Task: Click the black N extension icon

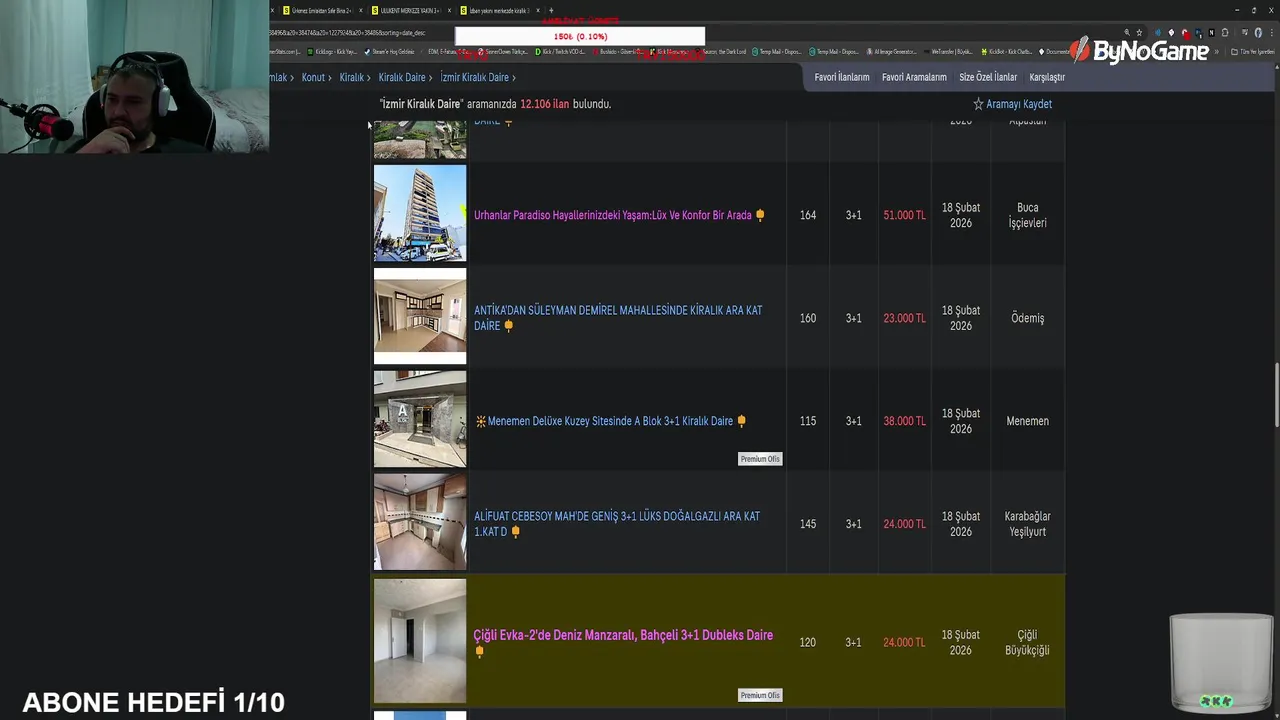Action: click(x=1211, y=33)
